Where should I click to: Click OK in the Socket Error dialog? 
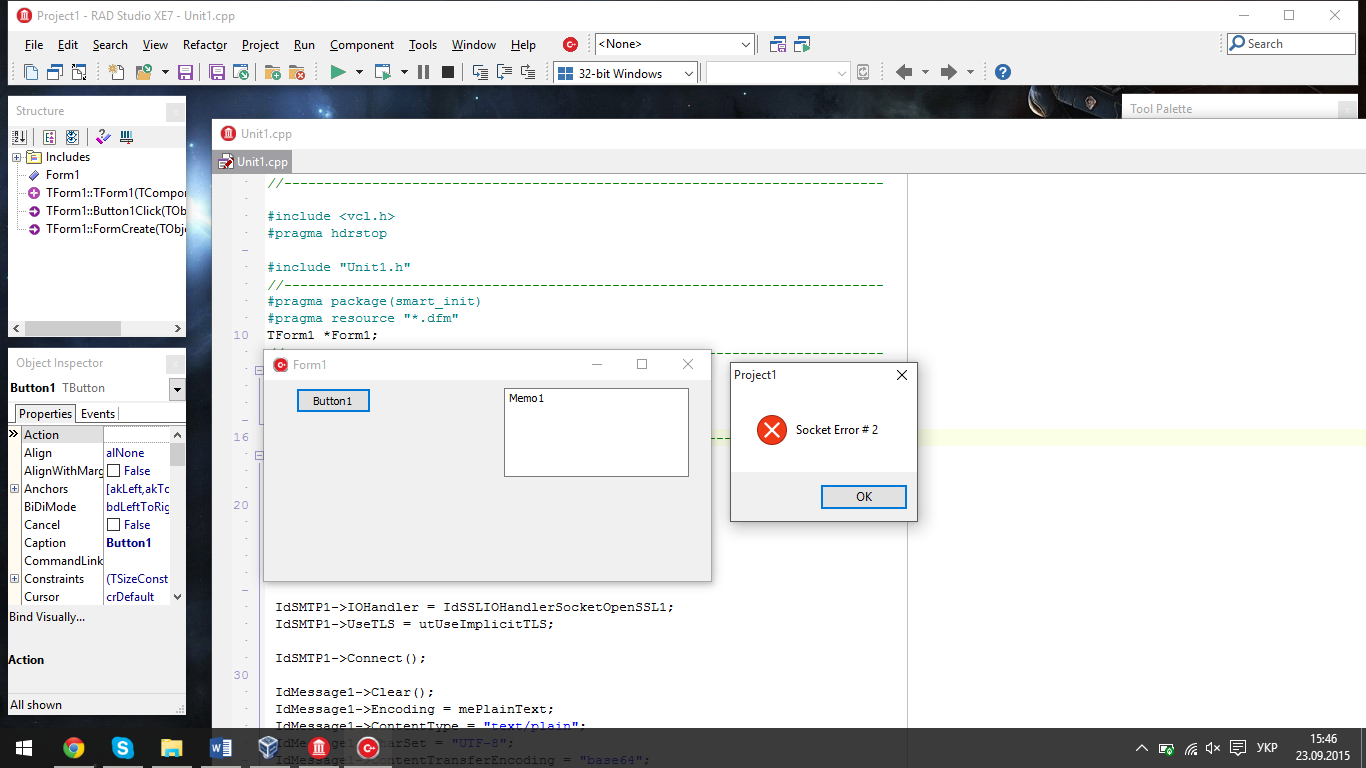tap(863, 497)
